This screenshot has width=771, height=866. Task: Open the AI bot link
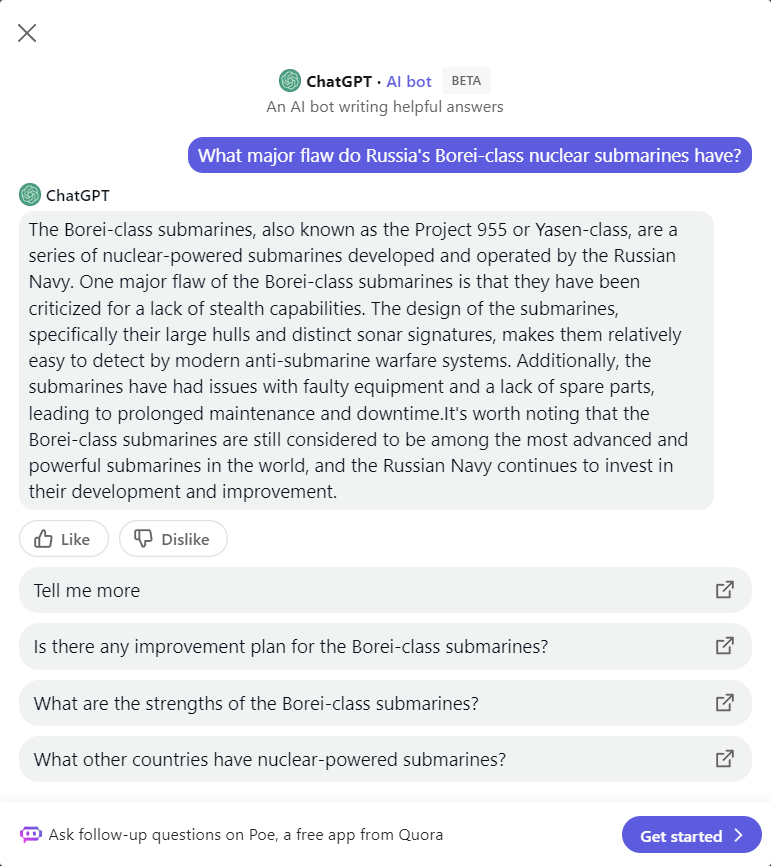(x=409, y=81)
